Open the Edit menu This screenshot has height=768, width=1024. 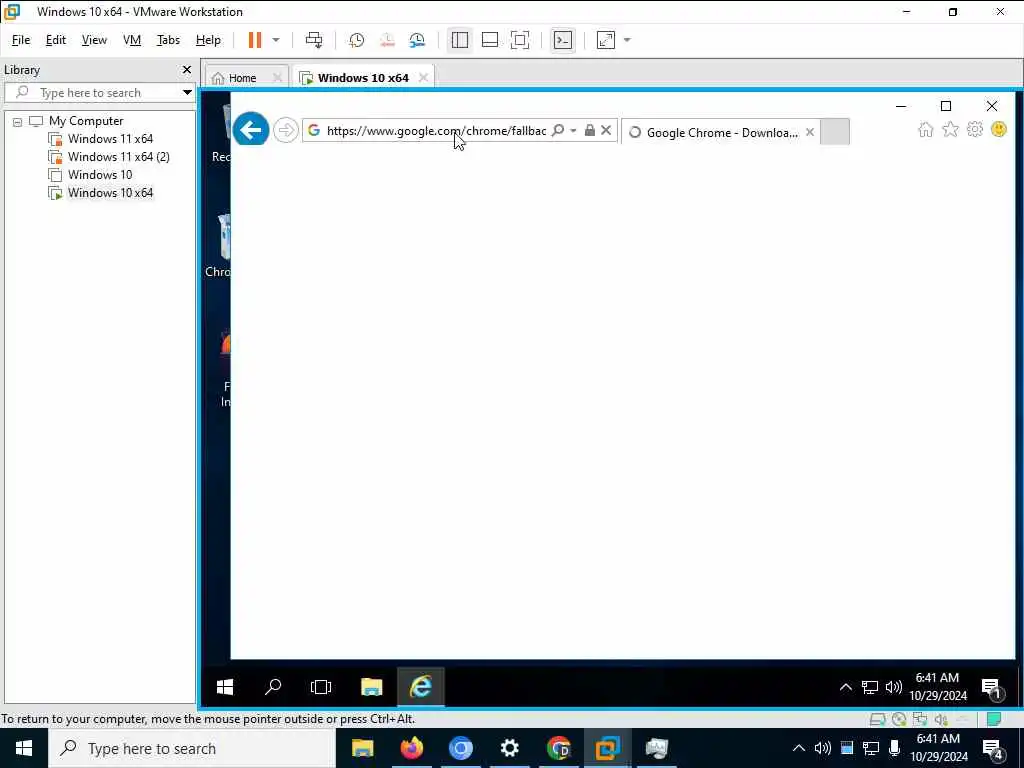click(56, 40)
